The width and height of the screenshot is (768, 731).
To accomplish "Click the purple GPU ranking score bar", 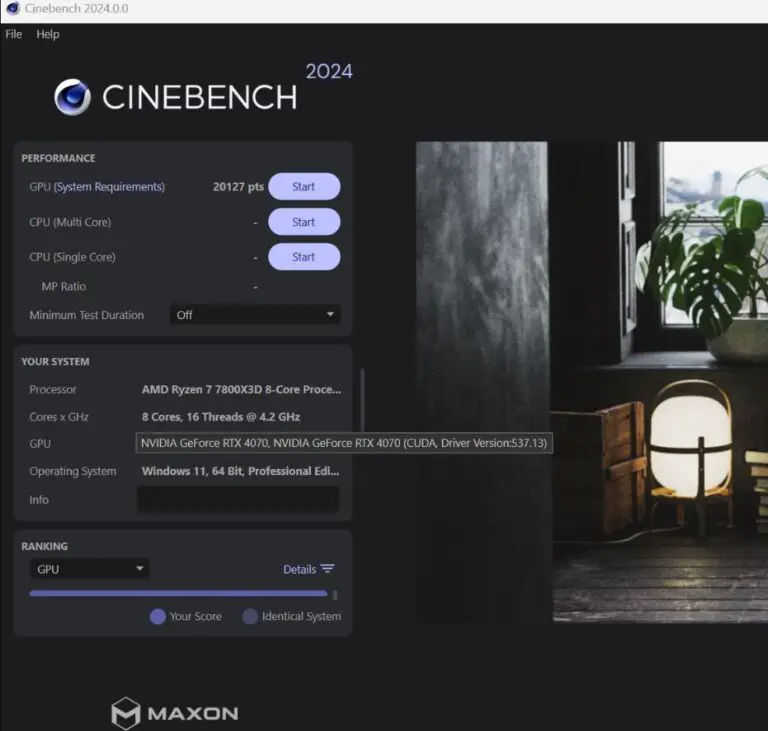I will pyautogui.click(x=178, y=593).
